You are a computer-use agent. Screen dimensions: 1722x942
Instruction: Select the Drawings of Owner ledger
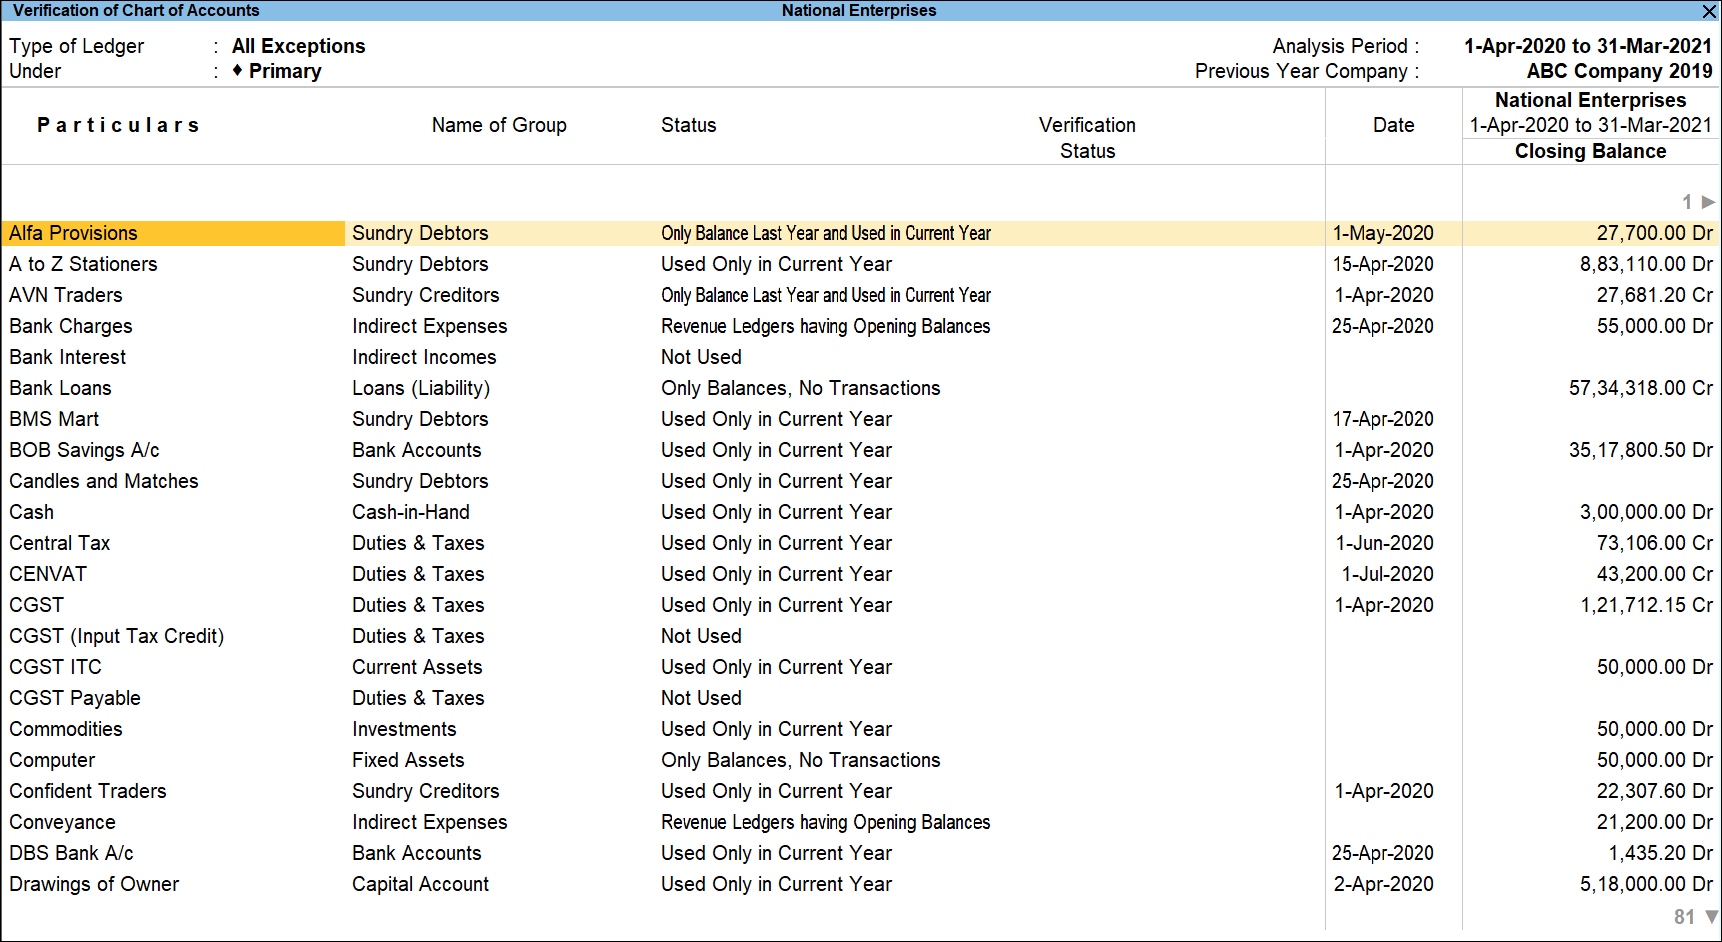pos(94,884)
